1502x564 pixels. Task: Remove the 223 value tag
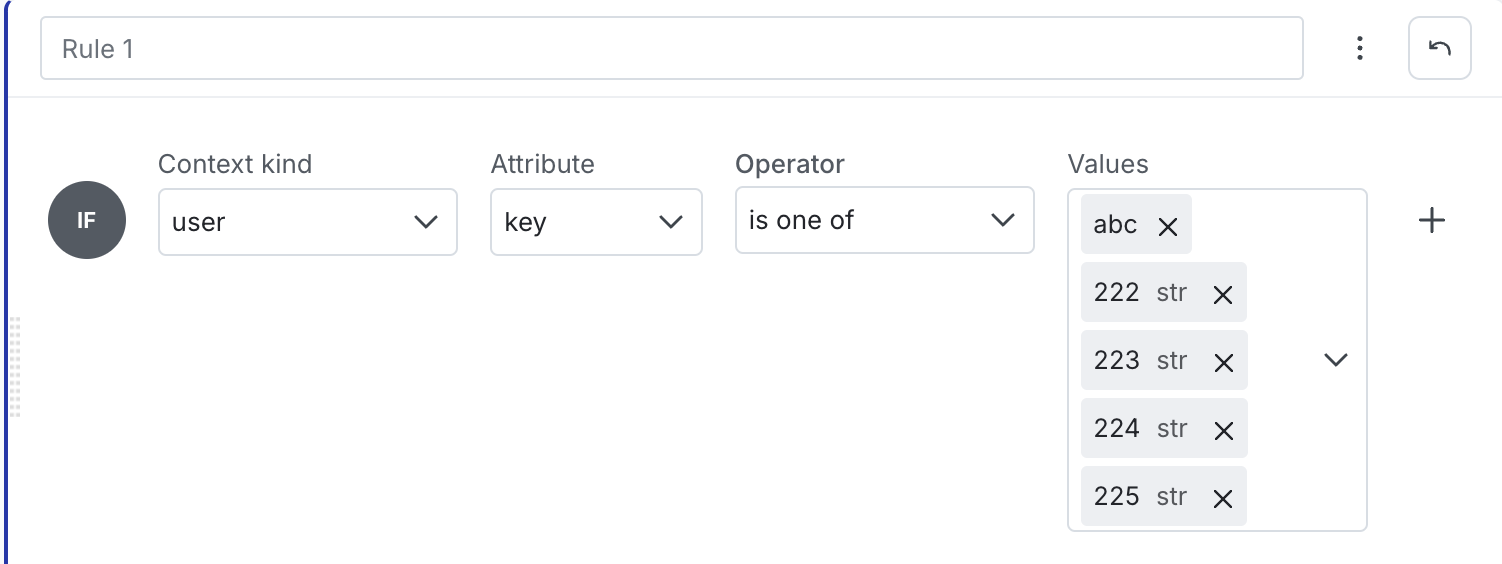1222,362
